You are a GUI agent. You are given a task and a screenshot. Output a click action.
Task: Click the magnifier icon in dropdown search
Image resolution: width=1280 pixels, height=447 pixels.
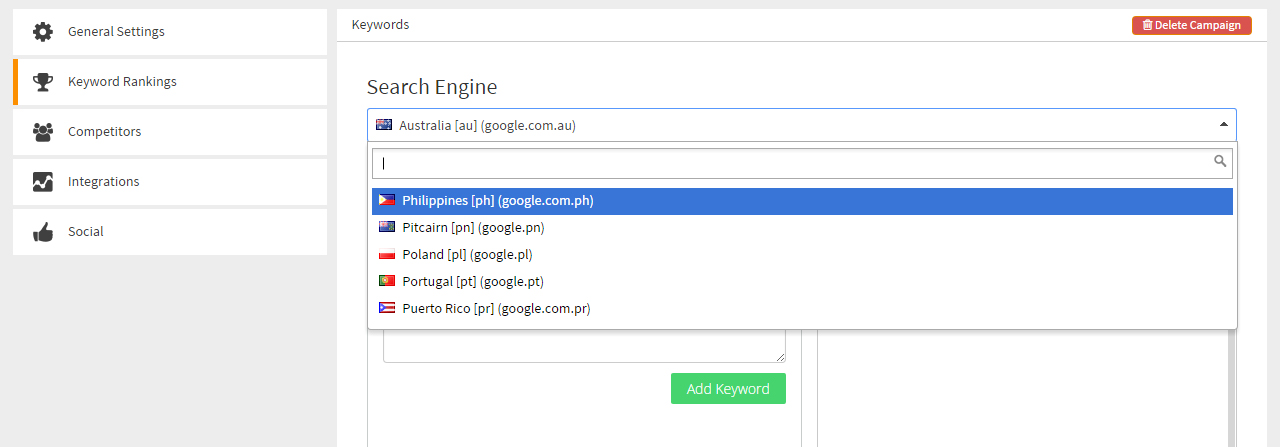pyautogui.click(x=1220, y=161)
